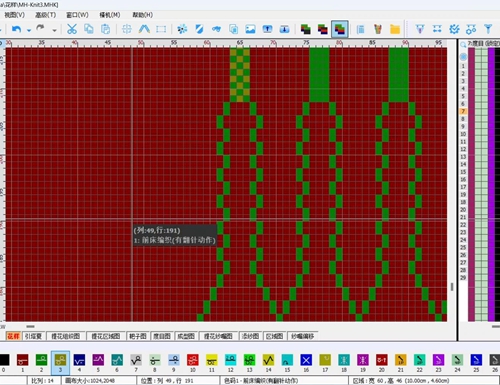Viewport: 500px width, 385px height.
Task: Toggle the first red-green overlay view button
Action: point(305,29)
